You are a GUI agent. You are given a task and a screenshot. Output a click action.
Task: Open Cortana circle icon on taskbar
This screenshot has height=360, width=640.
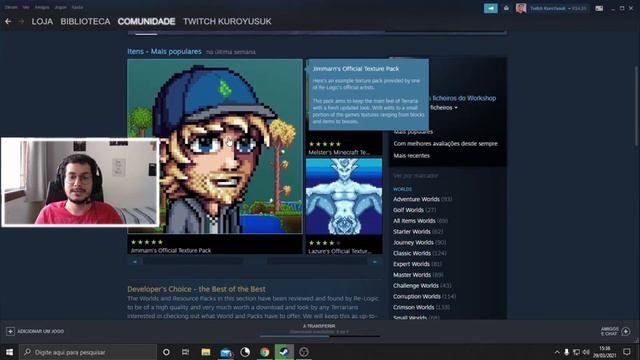click(x=166, y=352)
